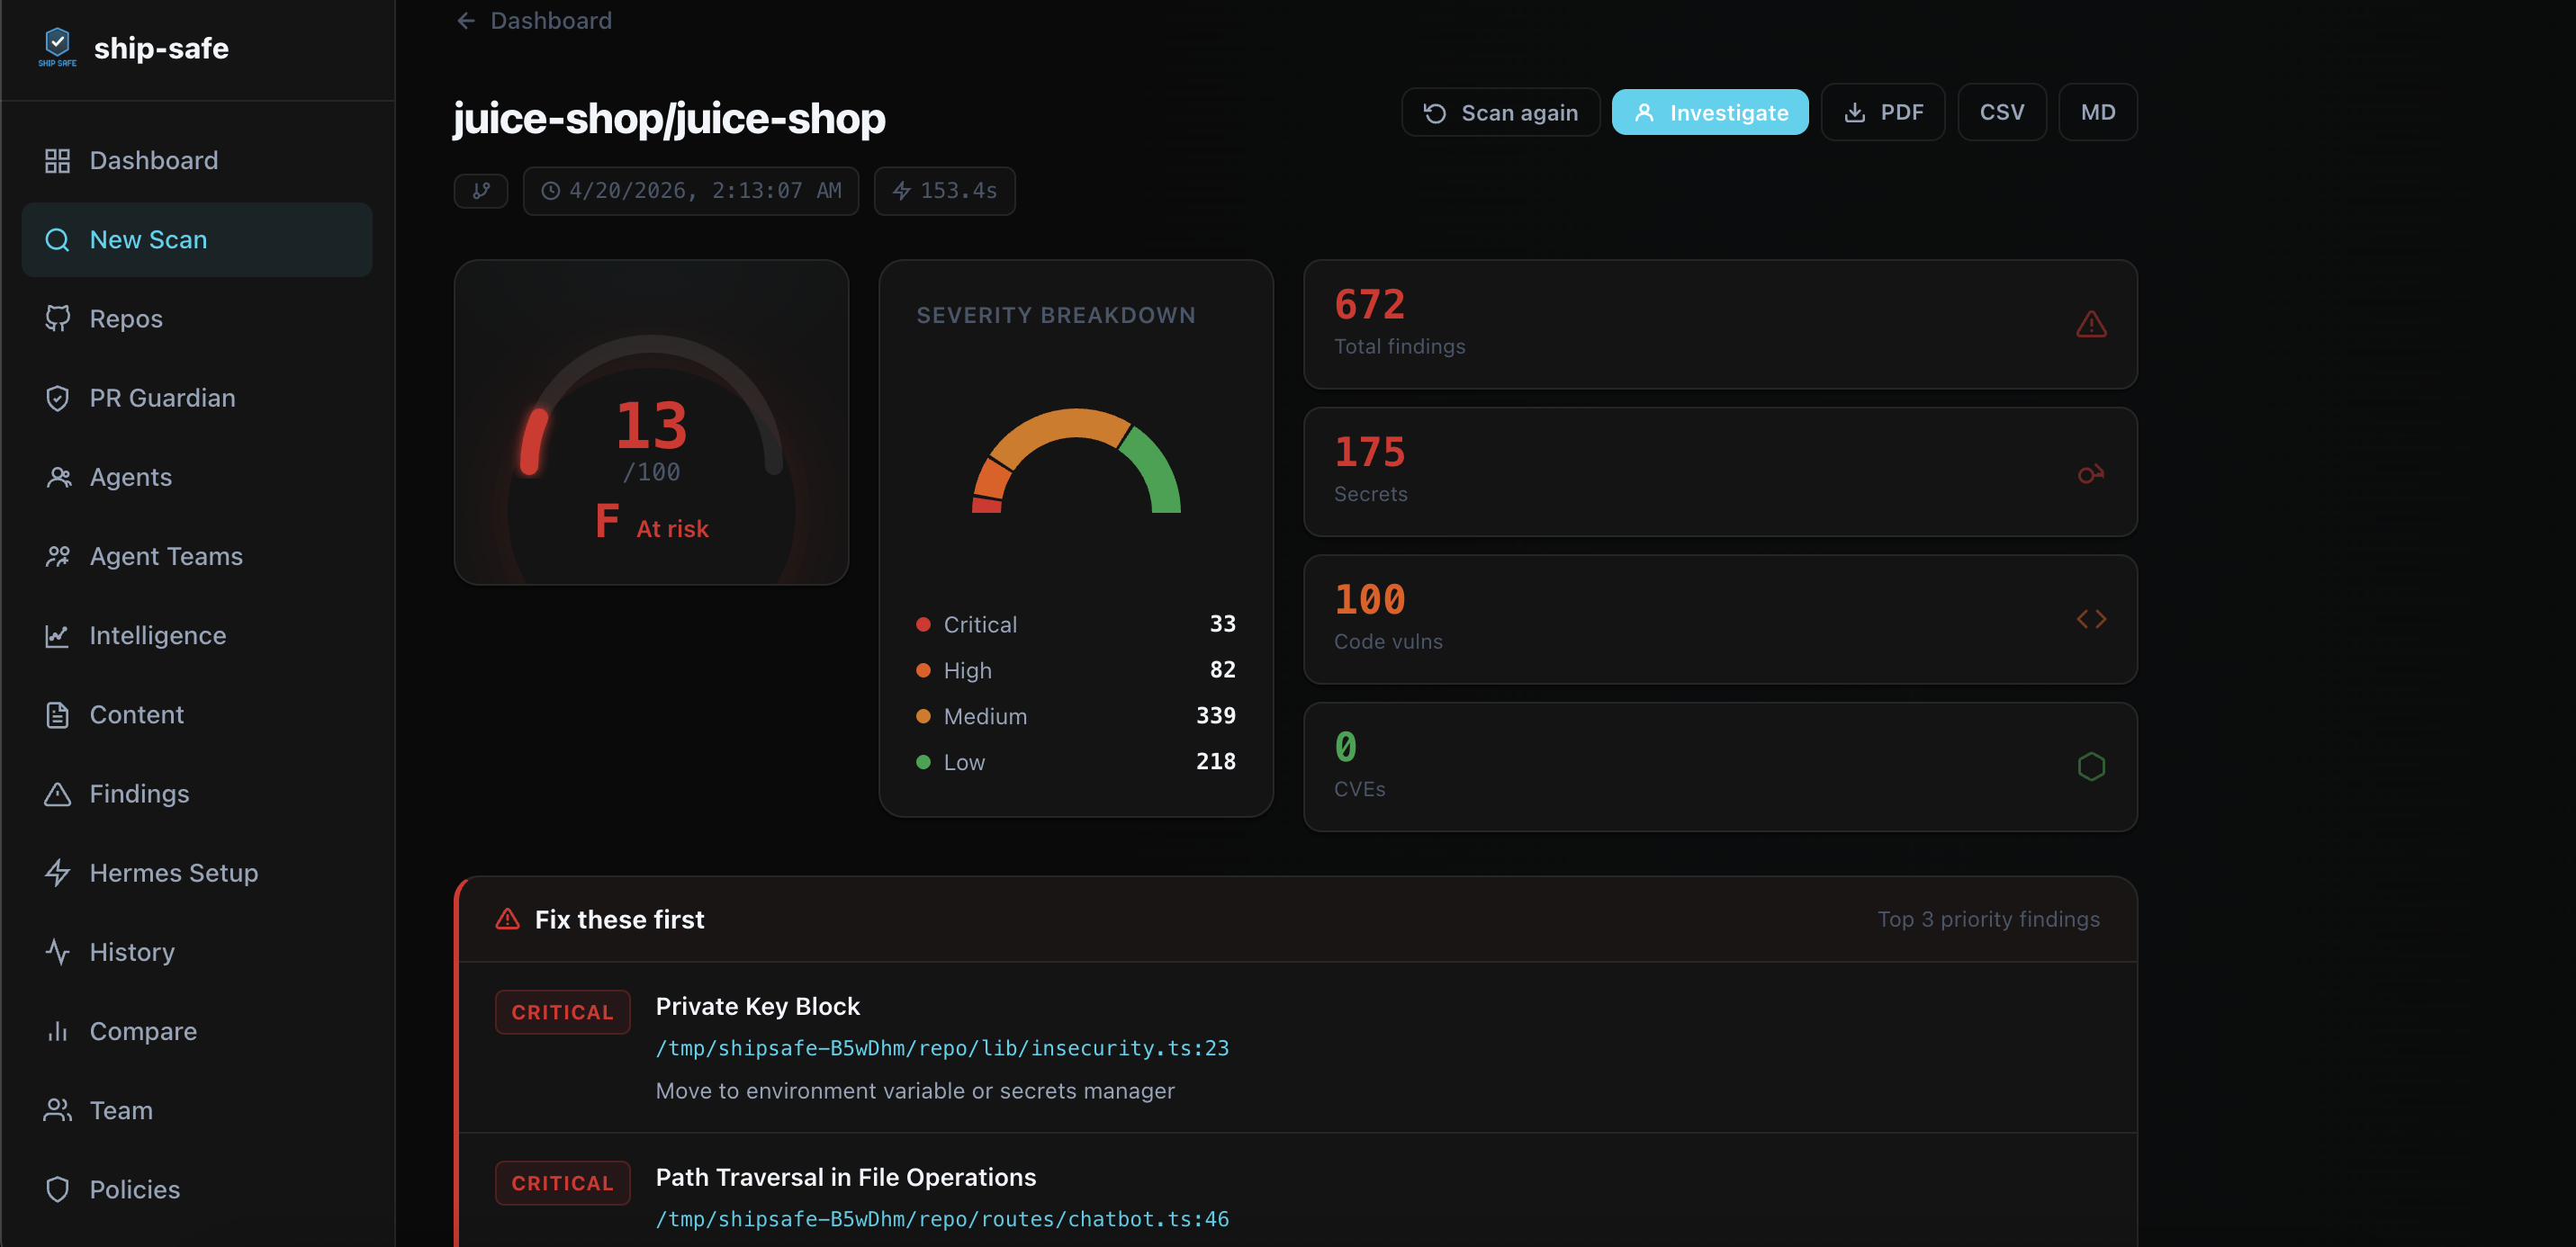Export report as MD
This screenshot has height=1247, width=2576.
pos(2098,112)
